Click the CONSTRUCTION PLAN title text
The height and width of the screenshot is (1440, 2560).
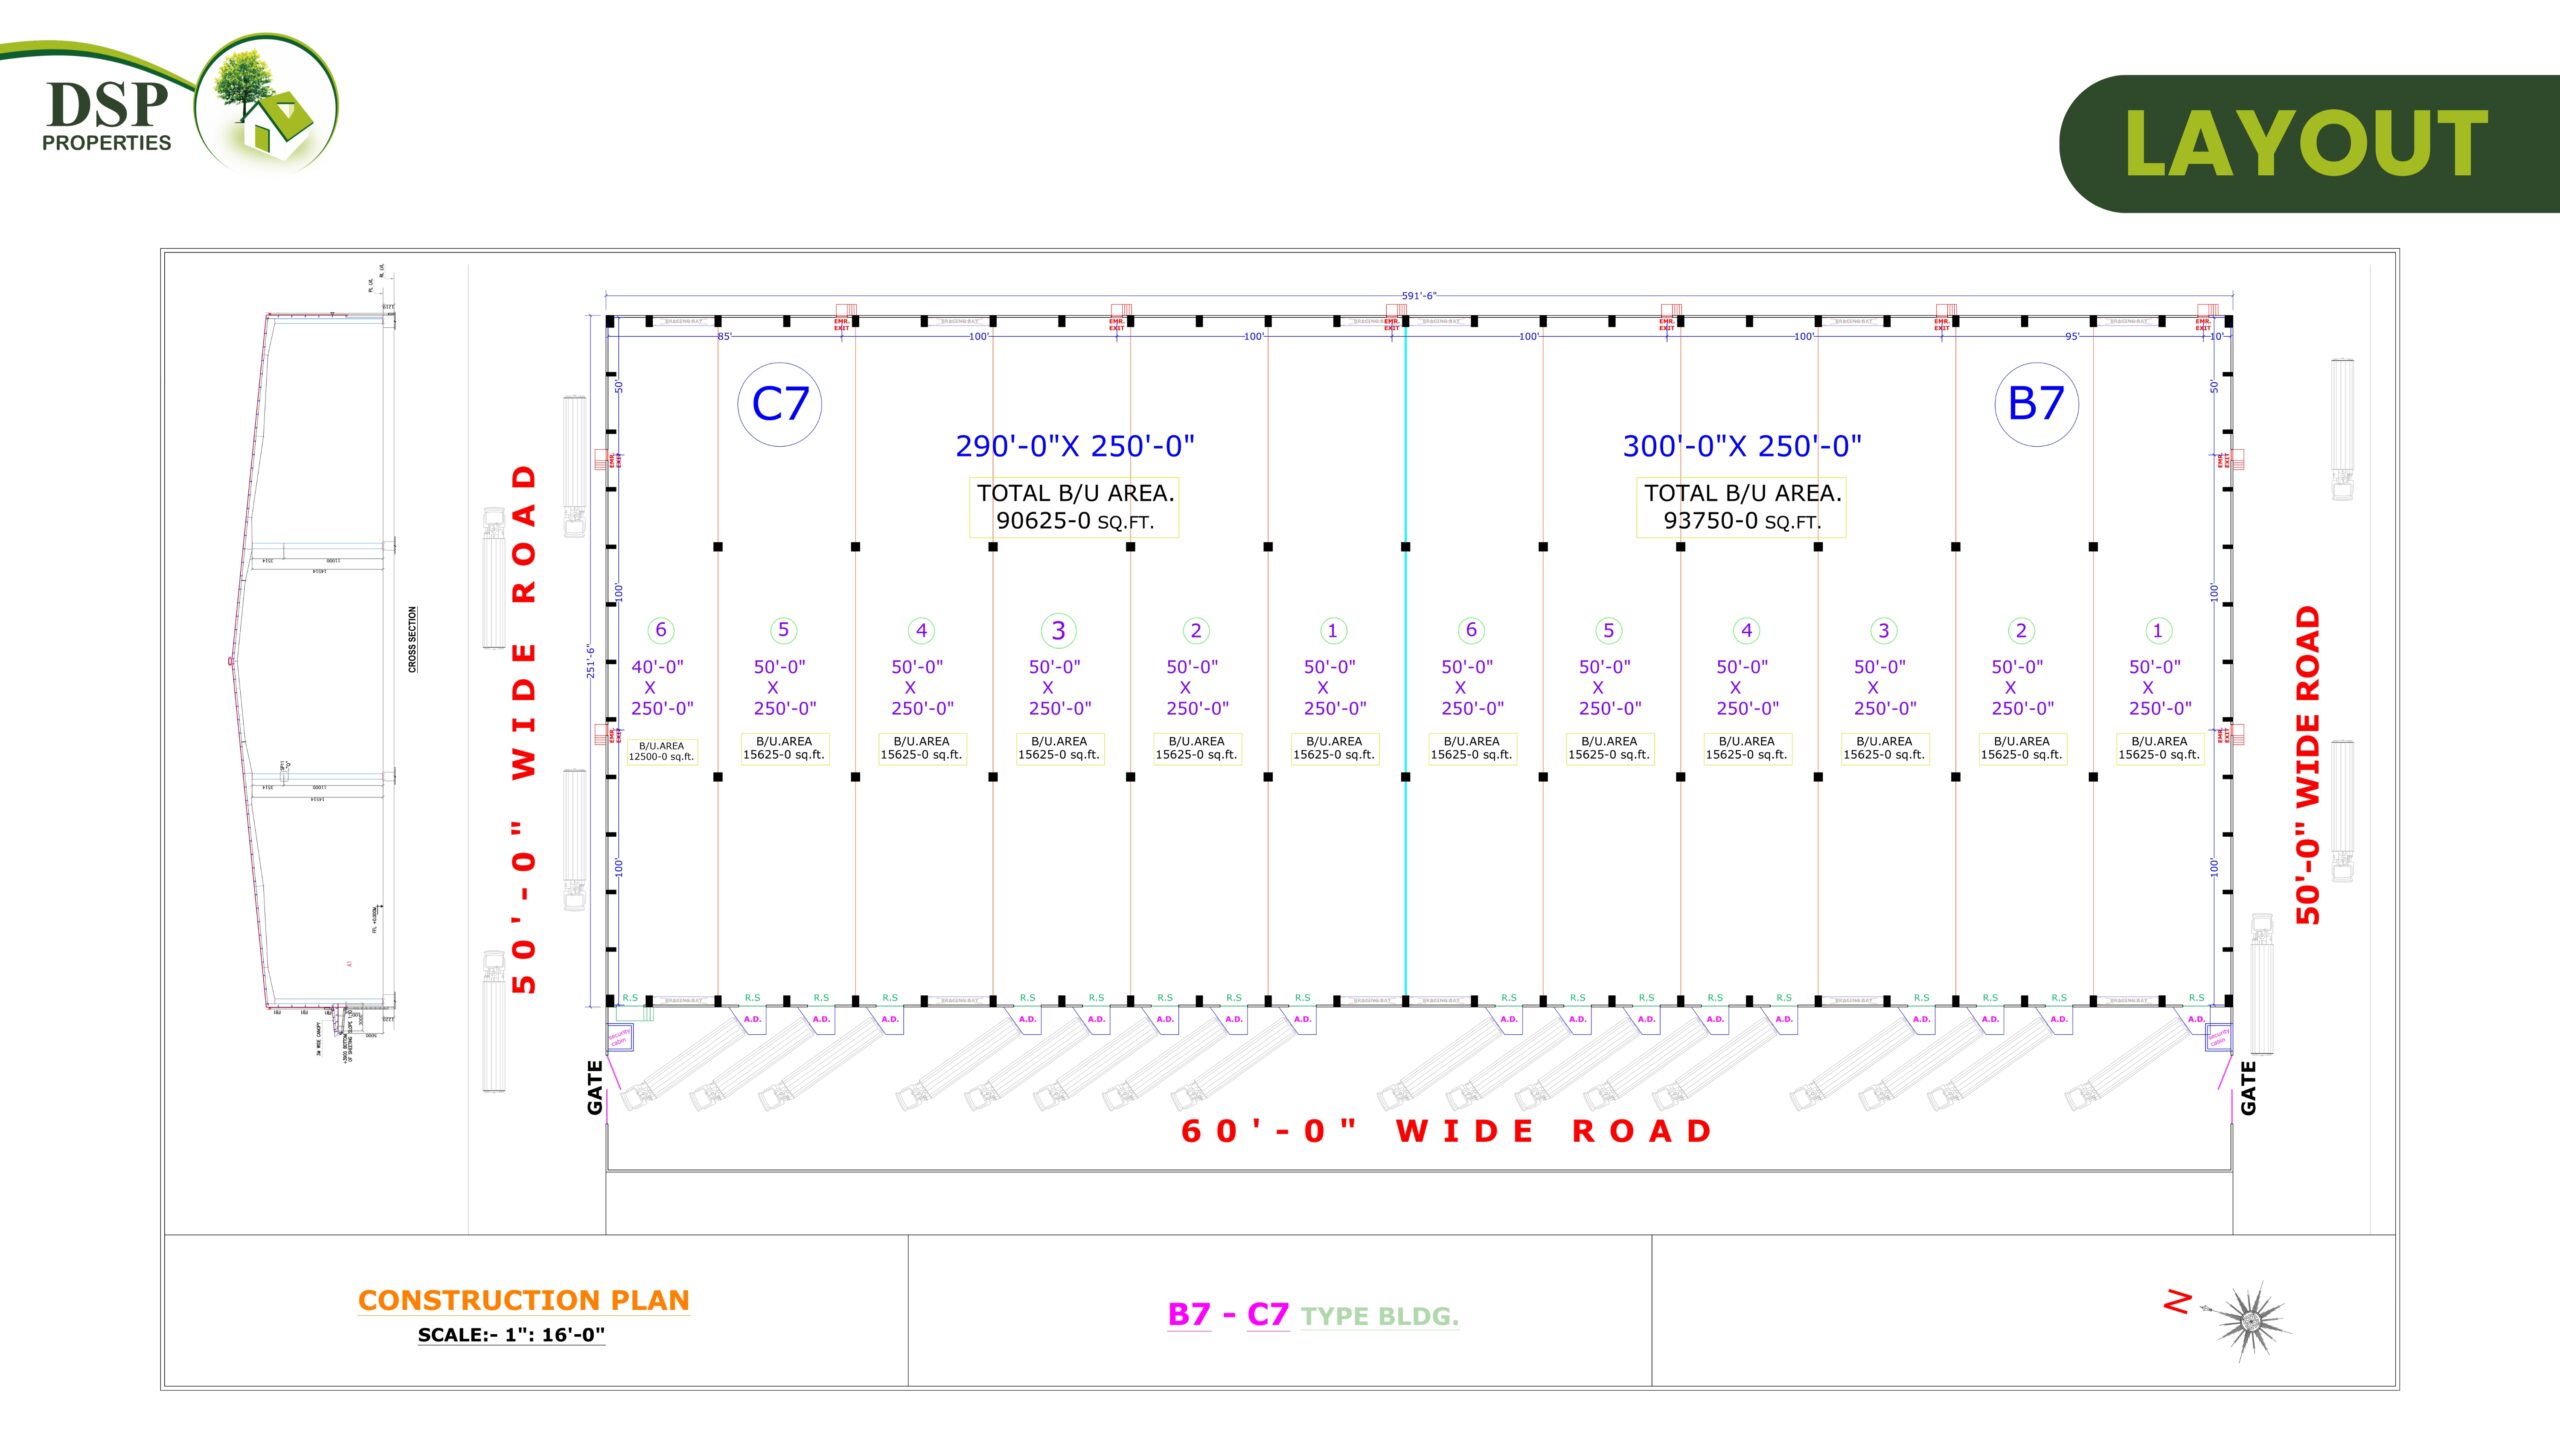click(524, 1300)
